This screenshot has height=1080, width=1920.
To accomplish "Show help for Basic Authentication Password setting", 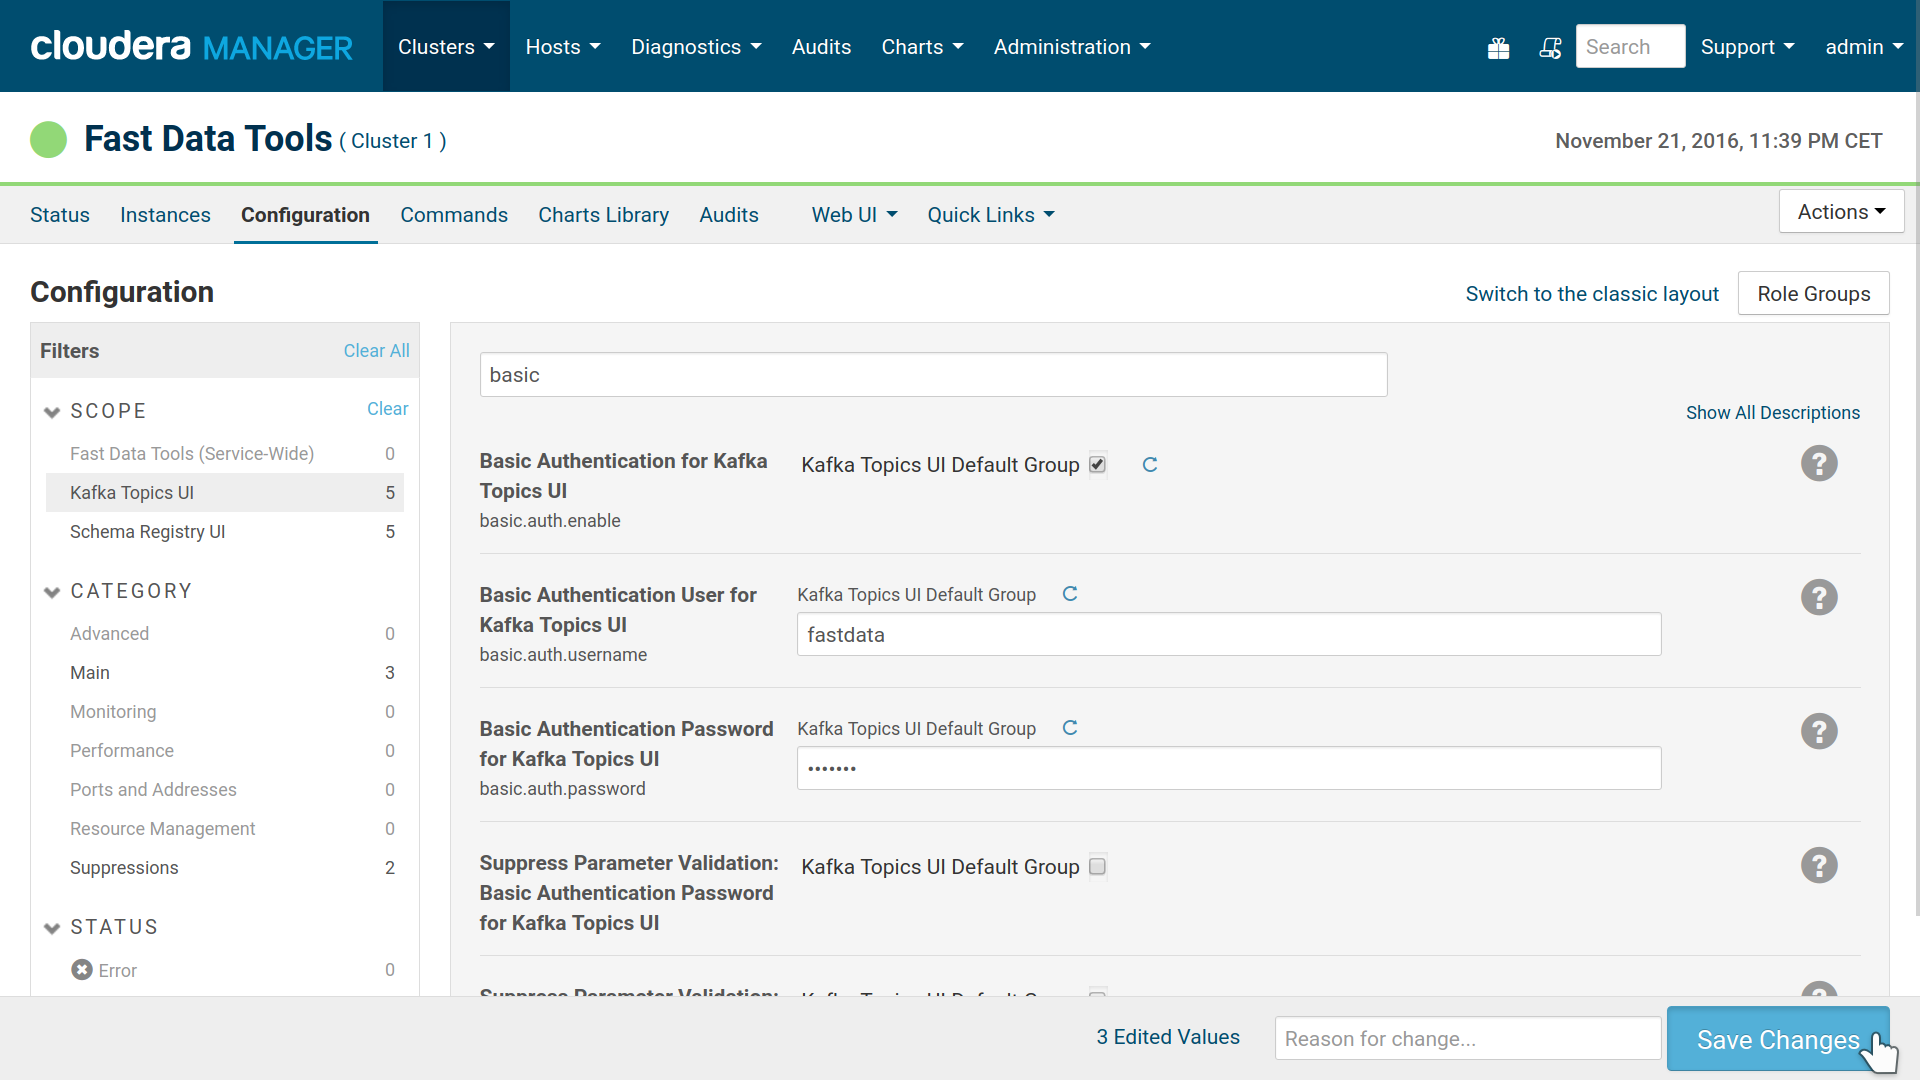I will tap(1819, 732).
